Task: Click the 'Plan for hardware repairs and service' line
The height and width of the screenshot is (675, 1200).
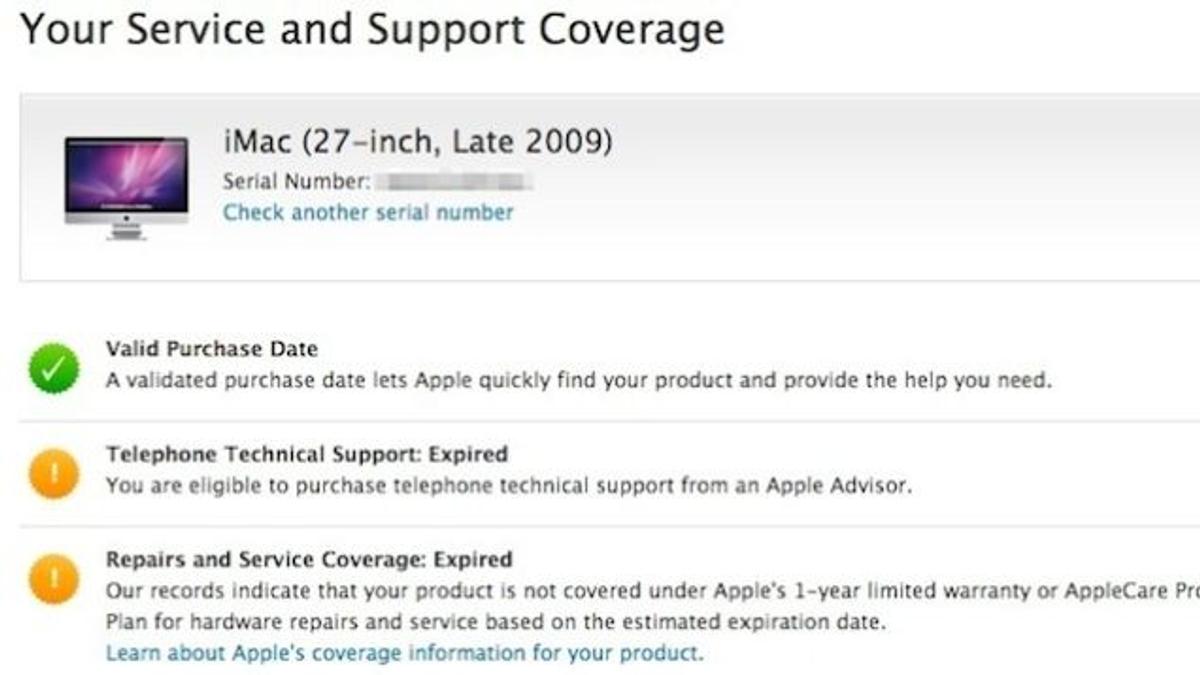Action: point(495,622)
